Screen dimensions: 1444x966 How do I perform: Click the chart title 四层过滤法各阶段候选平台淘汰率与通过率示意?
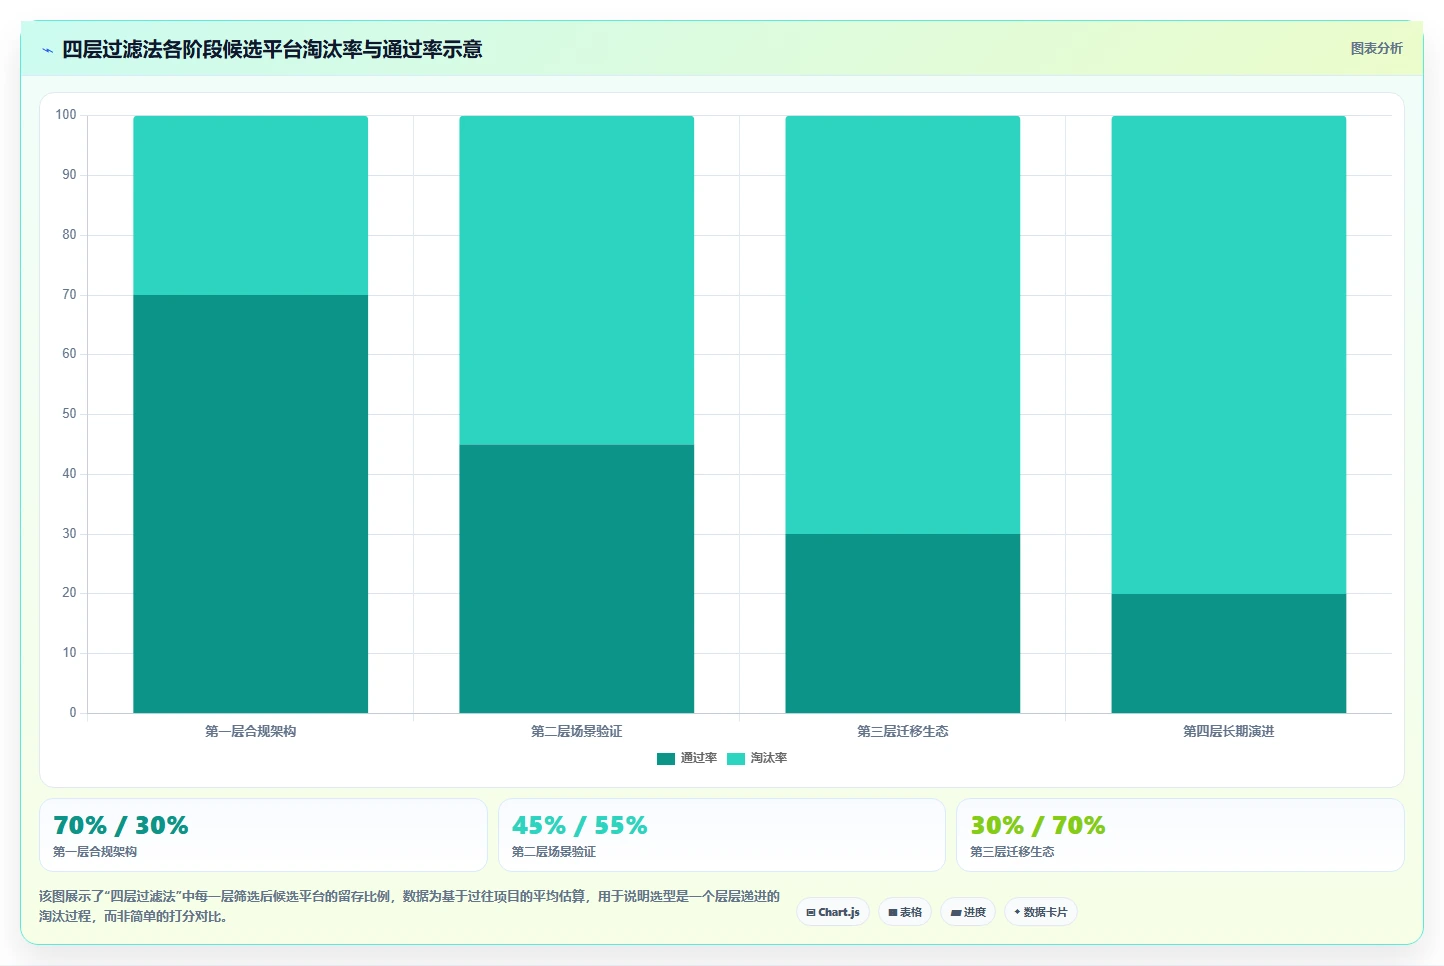click(272, 49)
